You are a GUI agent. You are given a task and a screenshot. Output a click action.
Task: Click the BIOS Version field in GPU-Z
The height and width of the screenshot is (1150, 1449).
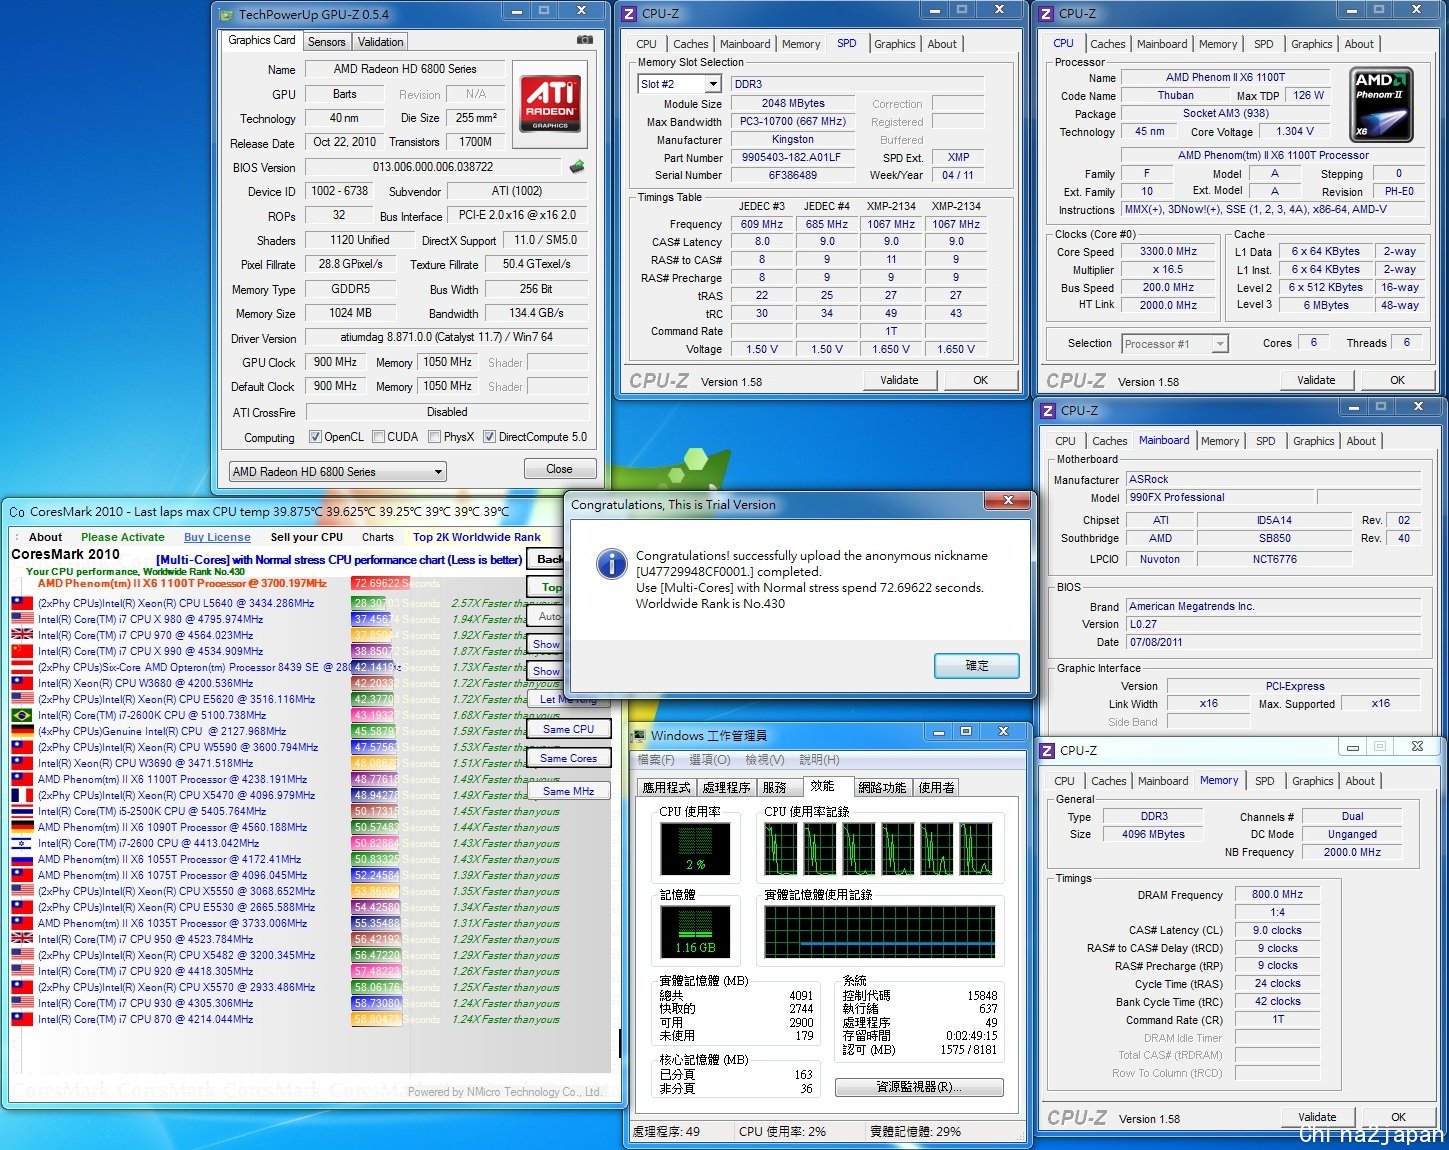pyautogui.click(x=433, y=167)
